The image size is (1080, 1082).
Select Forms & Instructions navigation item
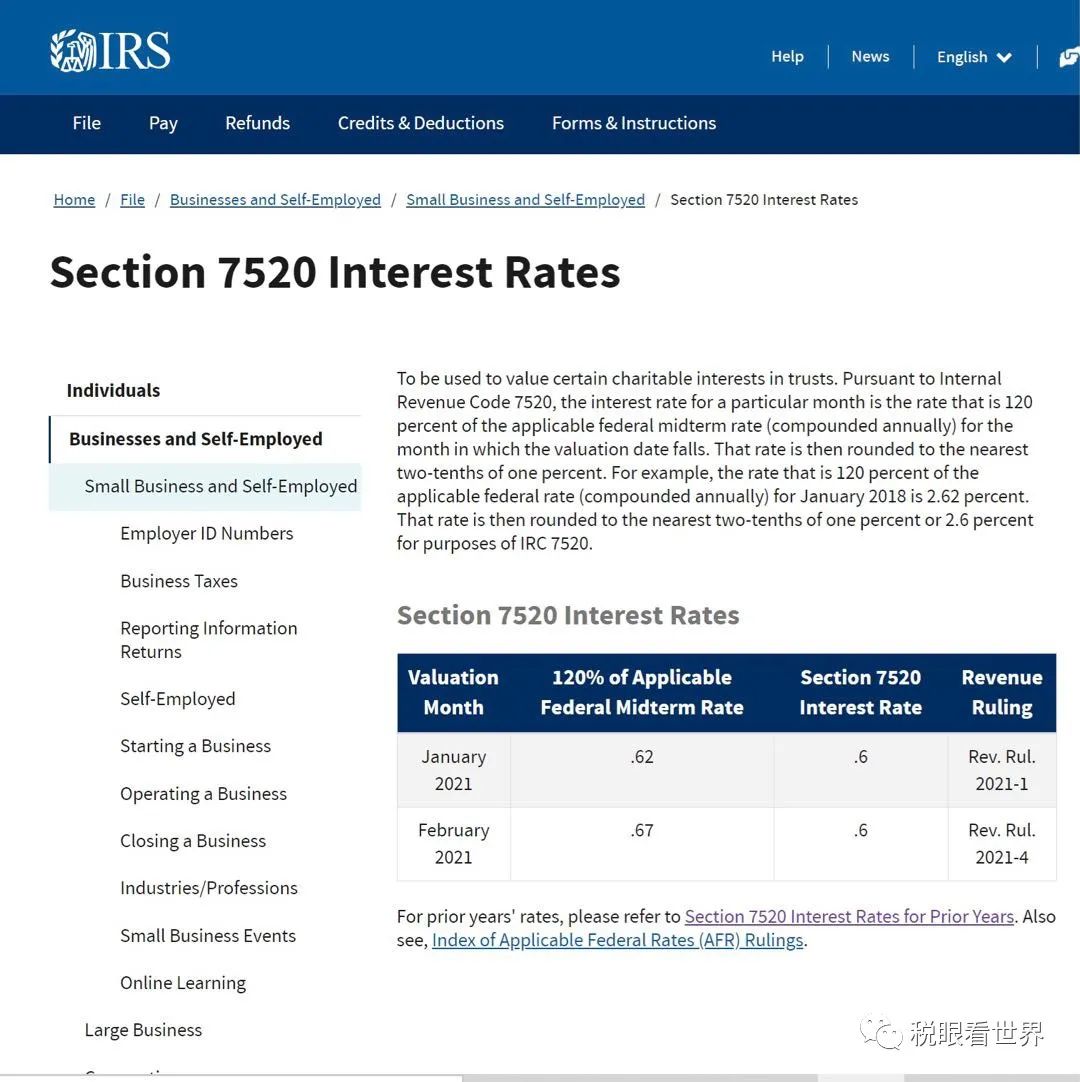[634, 123]
